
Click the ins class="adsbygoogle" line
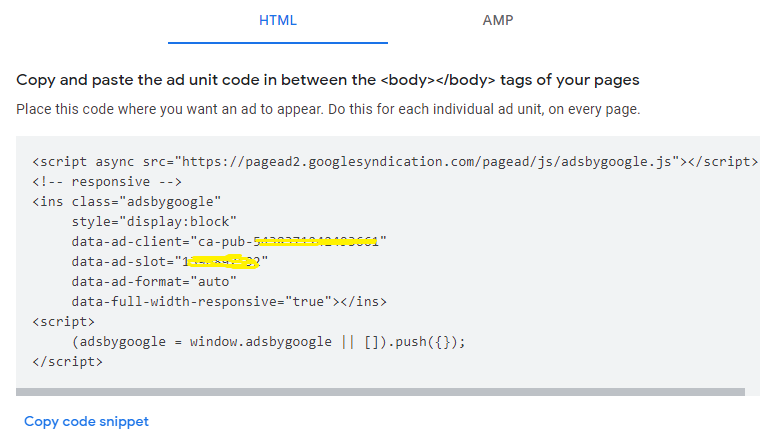pyautogui.click(x=127, y=202)
